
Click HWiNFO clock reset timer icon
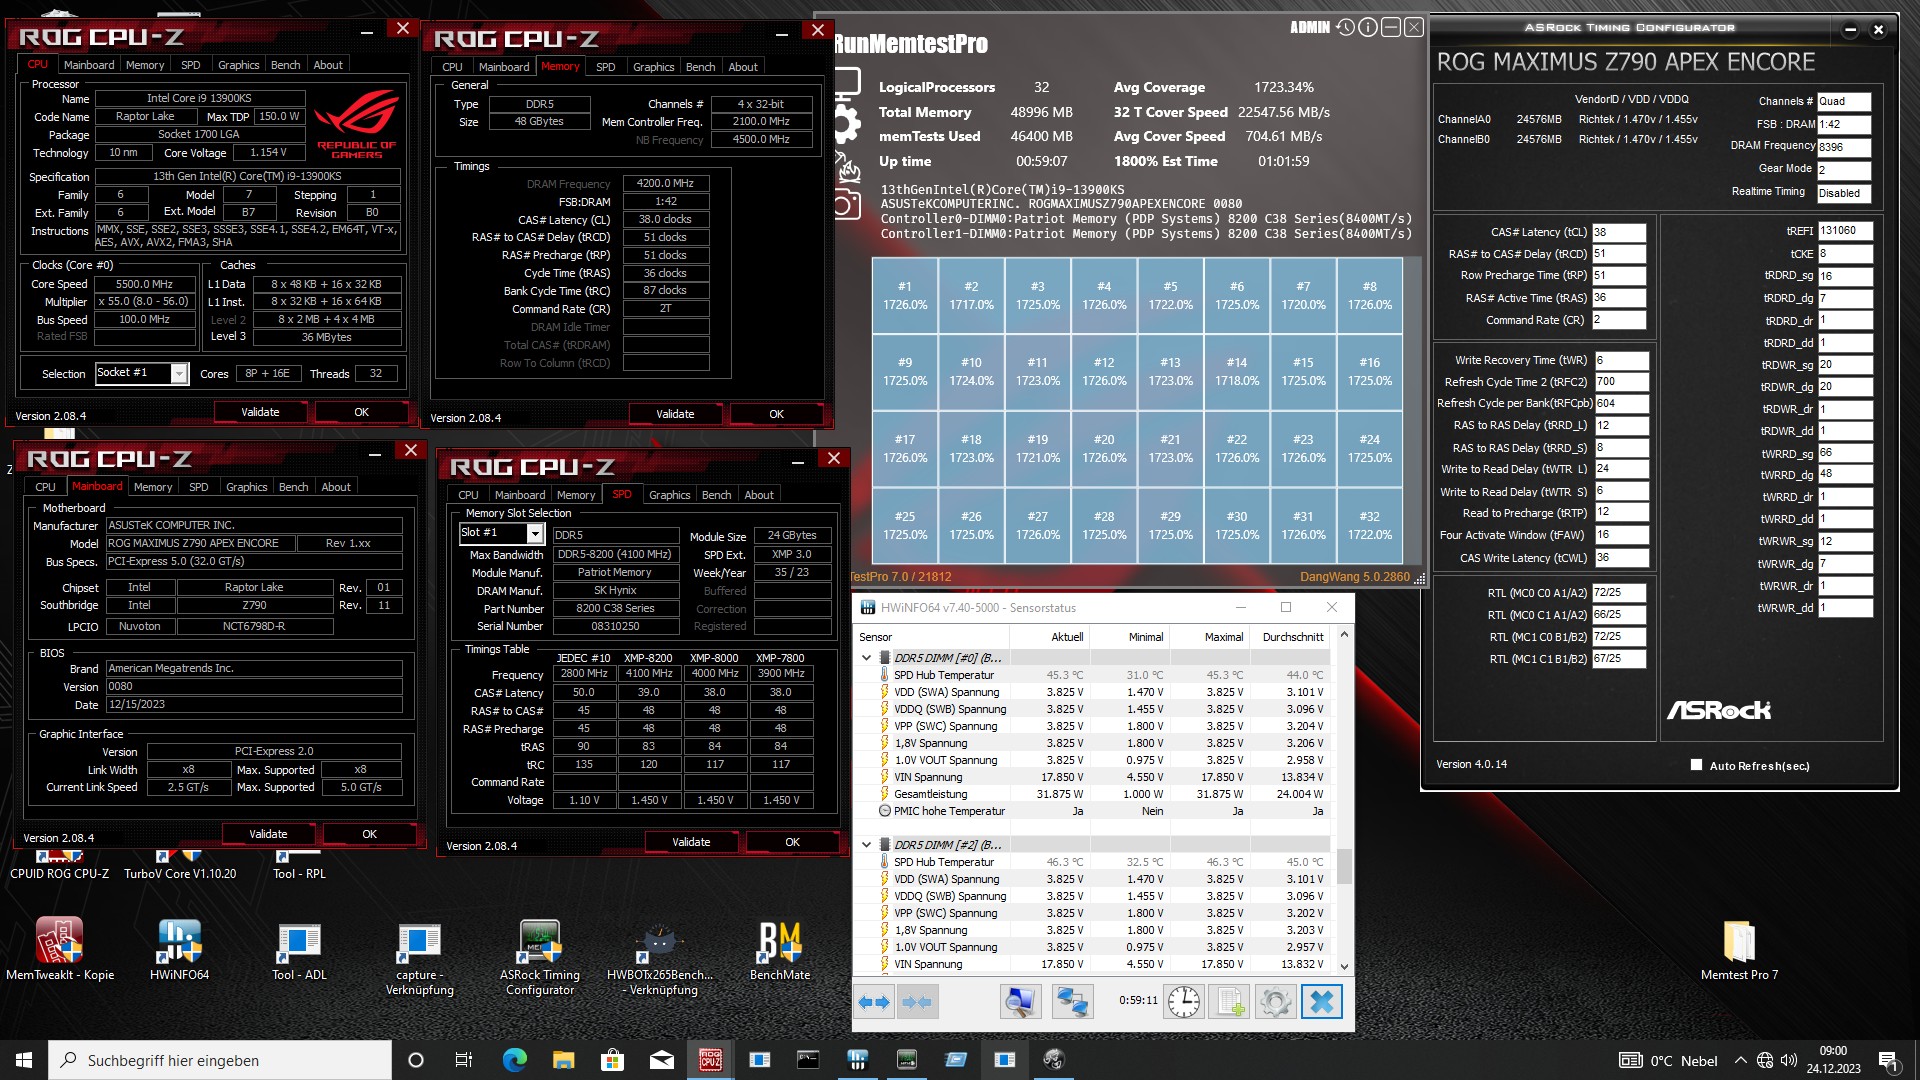[x=1184, y=1002]
